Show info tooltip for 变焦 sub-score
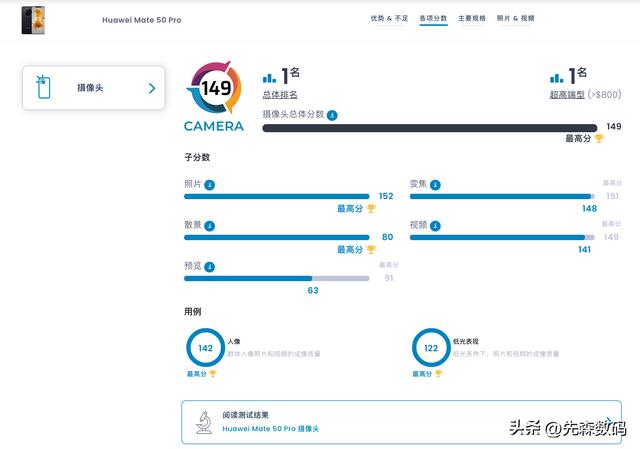The width and height of the screenshot is (640, 449). point(436,185)
